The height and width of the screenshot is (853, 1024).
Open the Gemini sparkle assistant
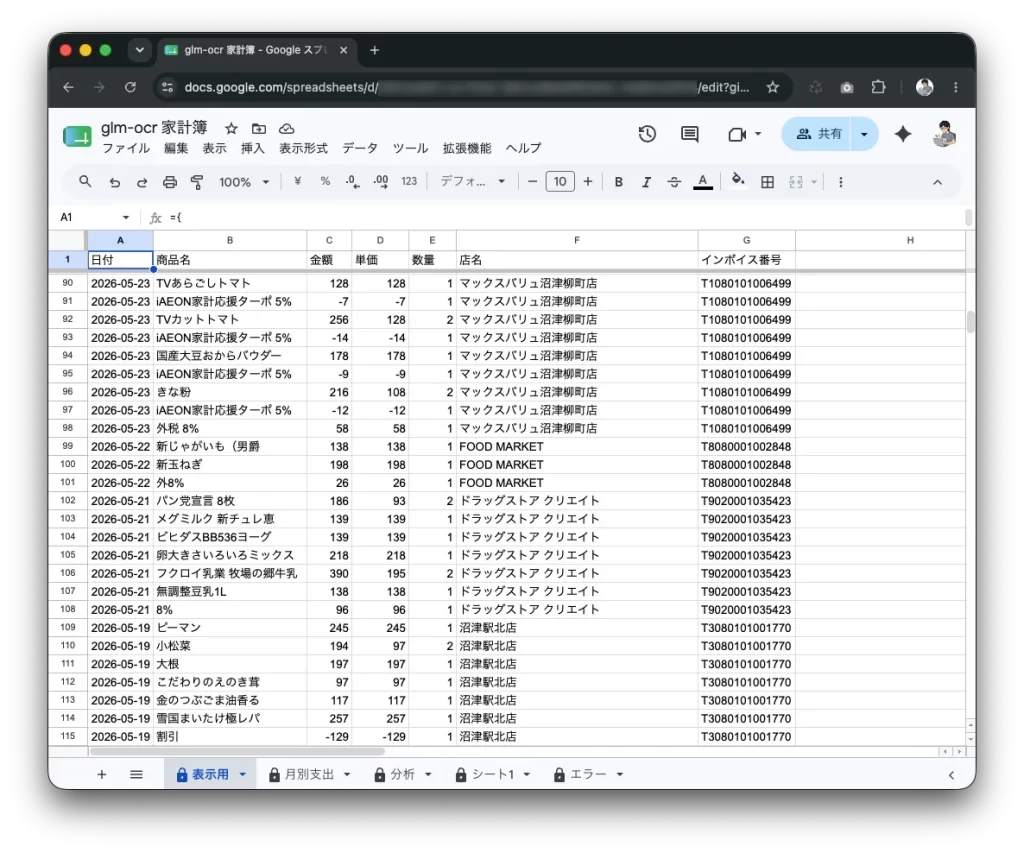[903, 134]
